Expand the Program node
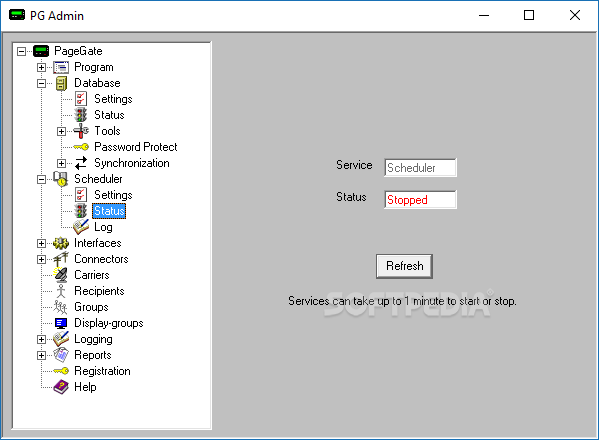Viewport: 599px width, 440px height. point(41,67)
